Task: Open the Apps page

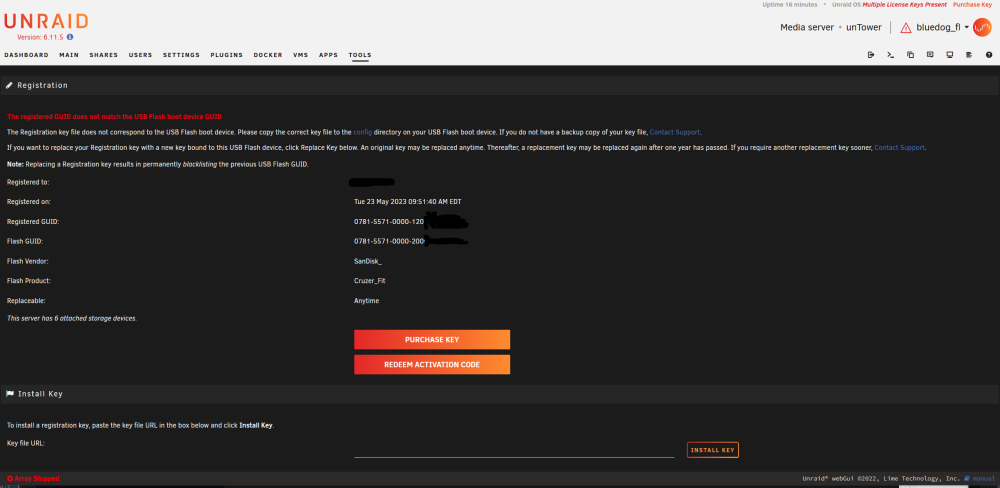Action: [328, 55]
